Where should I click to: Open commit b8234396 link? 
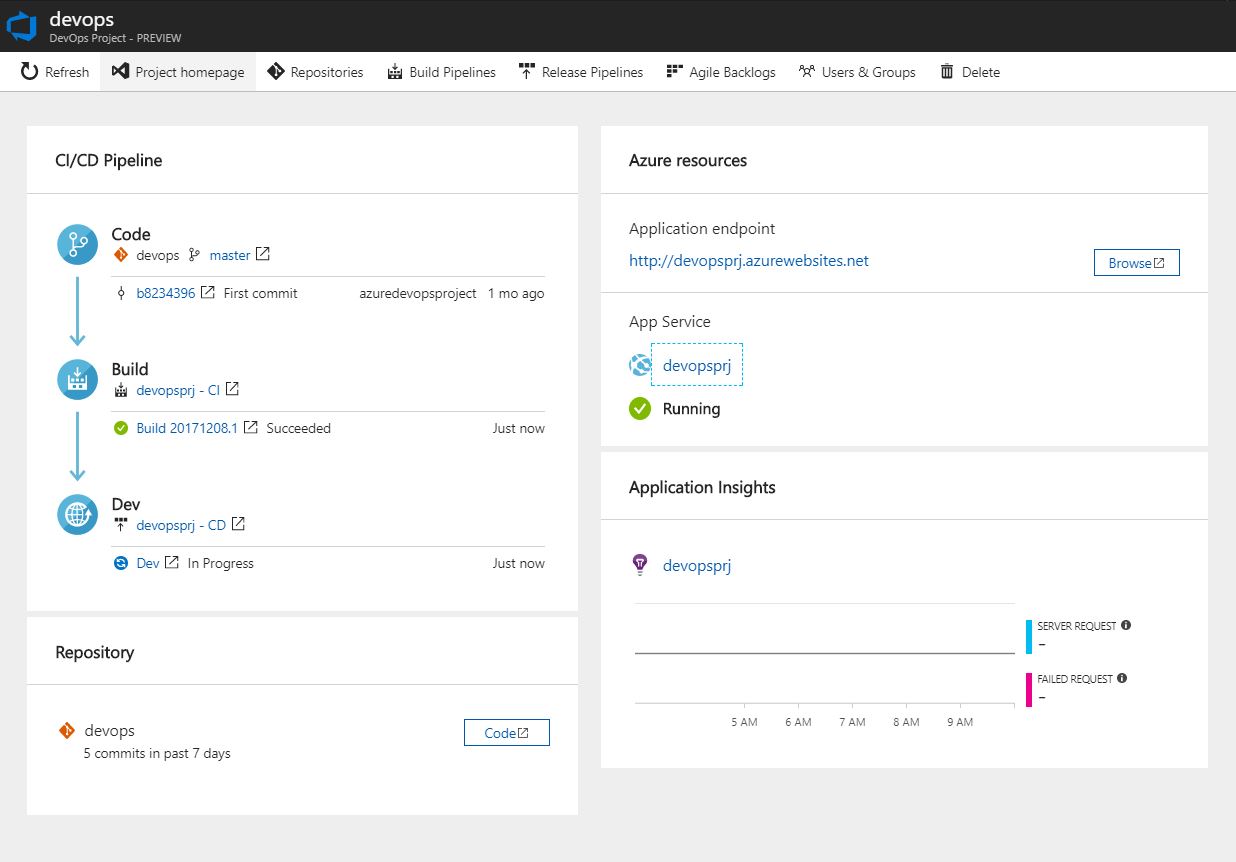coord(166,293)
